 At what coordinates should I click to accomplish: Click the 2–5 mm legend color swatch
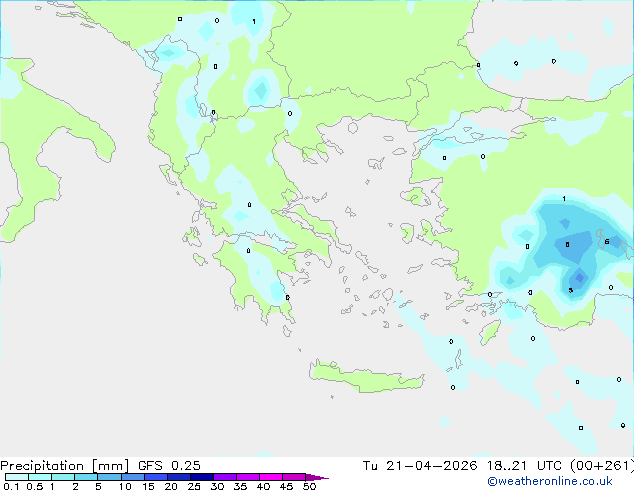click(86, 477)
